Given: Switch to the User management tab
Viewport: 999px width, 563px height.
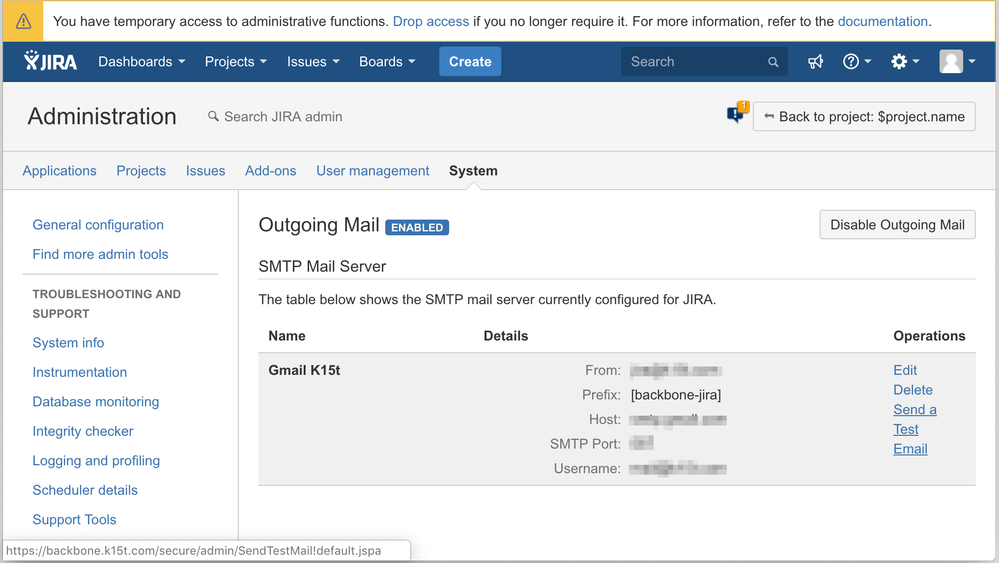Looking at the screenshot, I should pos(373,171).
